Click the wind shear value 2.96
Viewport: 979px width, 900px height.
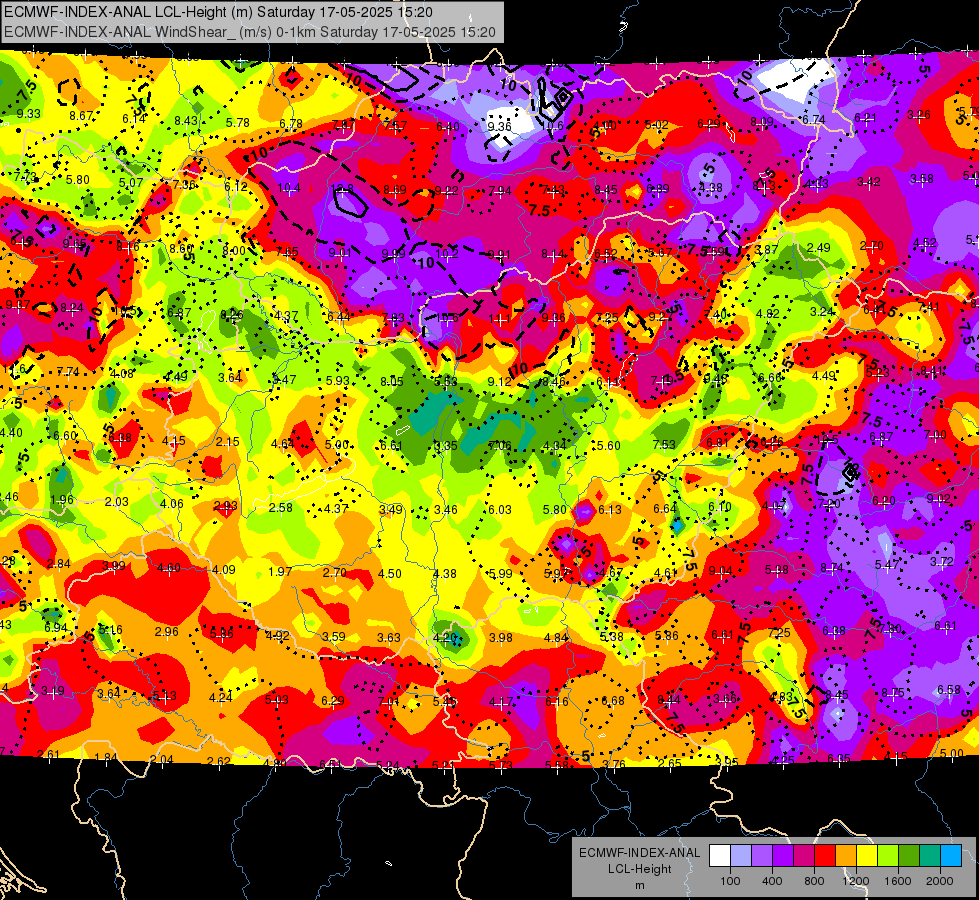tap(167, 631)
